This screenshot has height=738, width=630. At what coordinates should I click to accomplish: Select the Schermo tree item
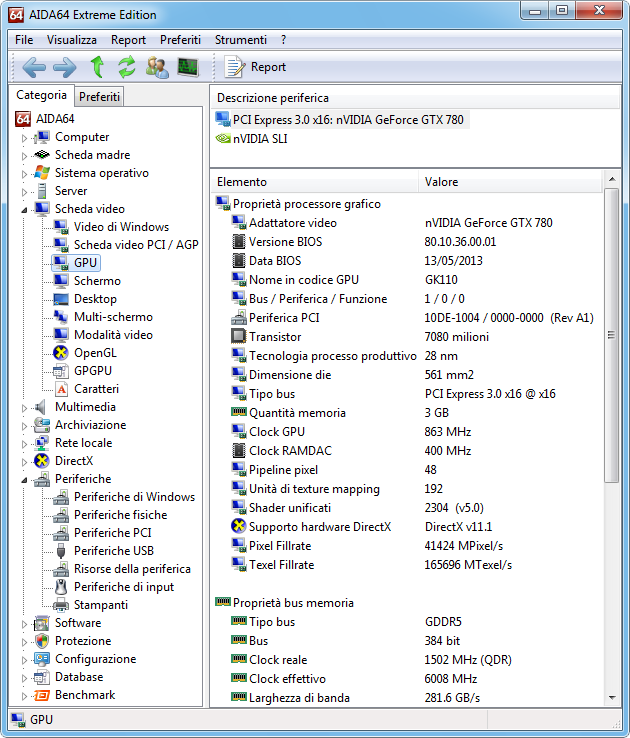pyautogui.click(x=97, y=281)
